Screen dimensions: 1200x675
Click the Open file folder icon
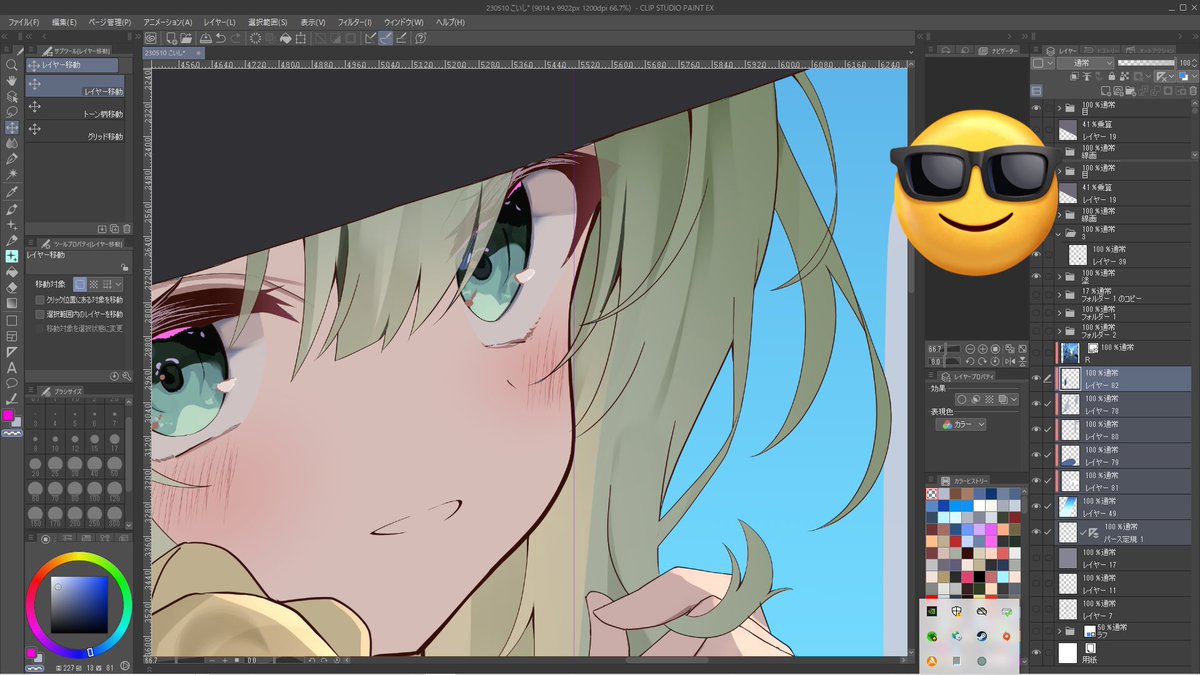tap(187, 38)
